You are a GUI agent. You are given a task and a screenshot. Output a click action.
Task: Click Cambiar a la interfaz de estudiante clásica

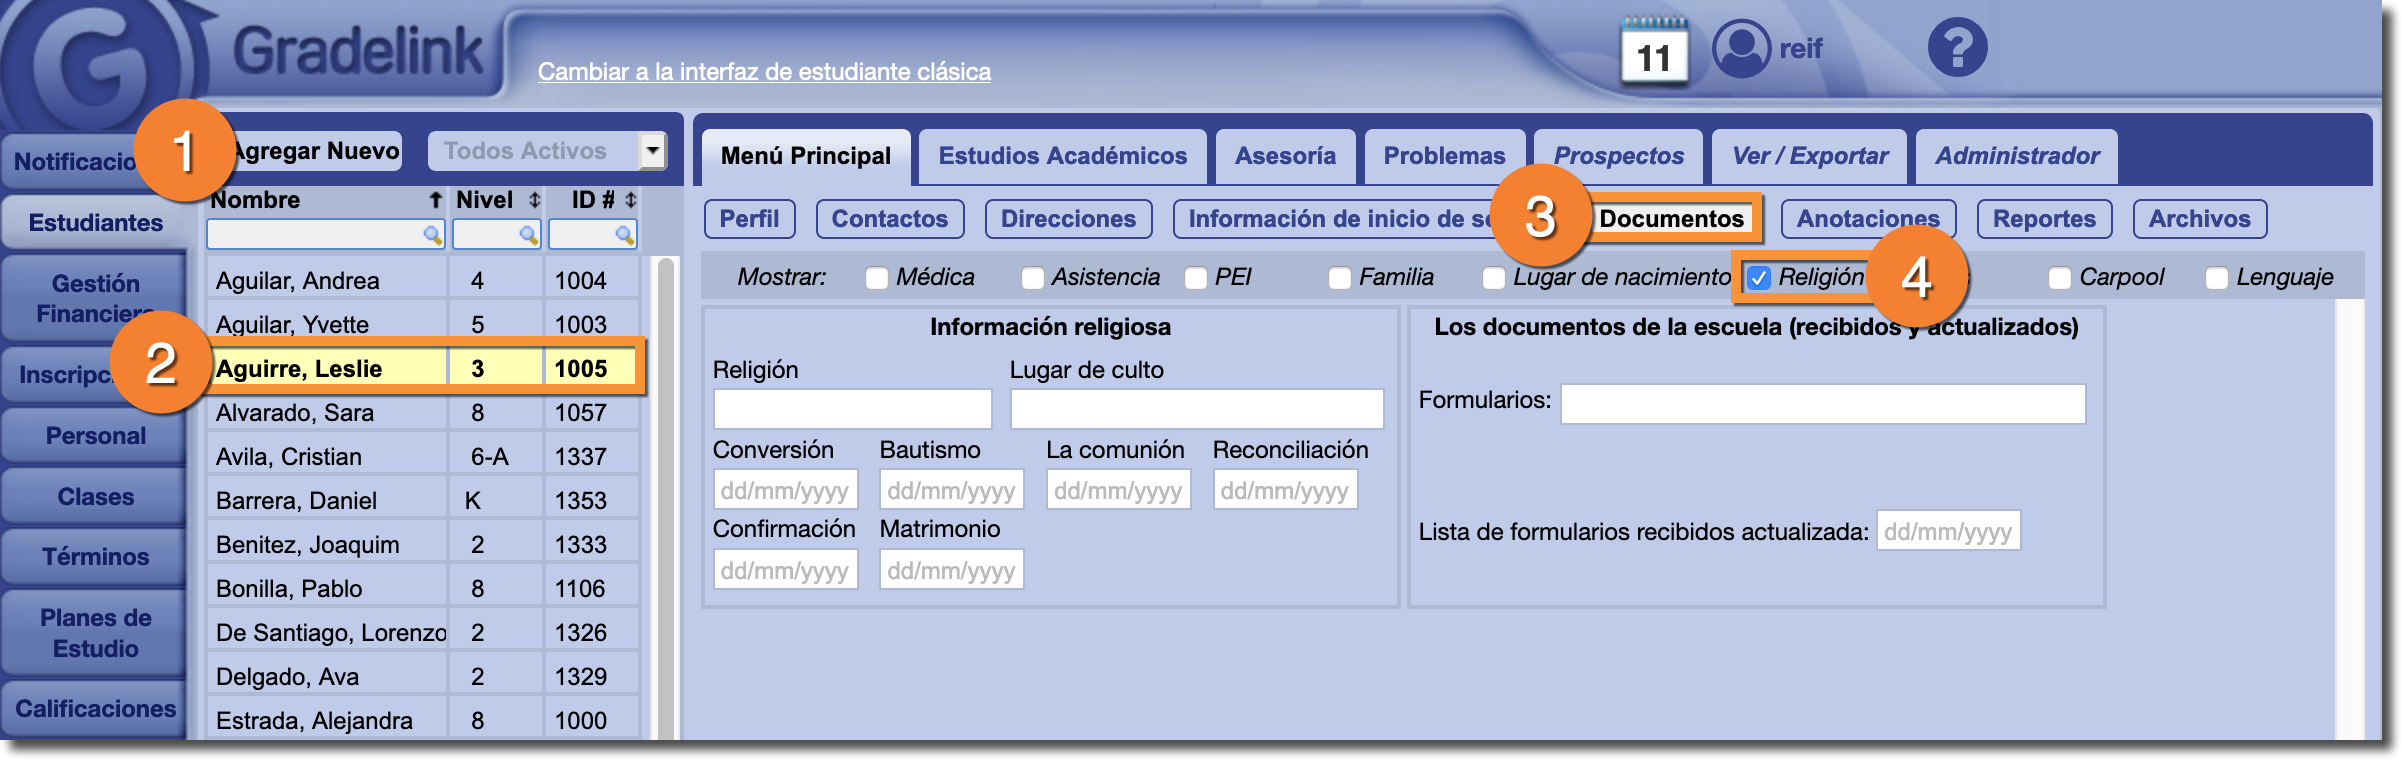764,72
